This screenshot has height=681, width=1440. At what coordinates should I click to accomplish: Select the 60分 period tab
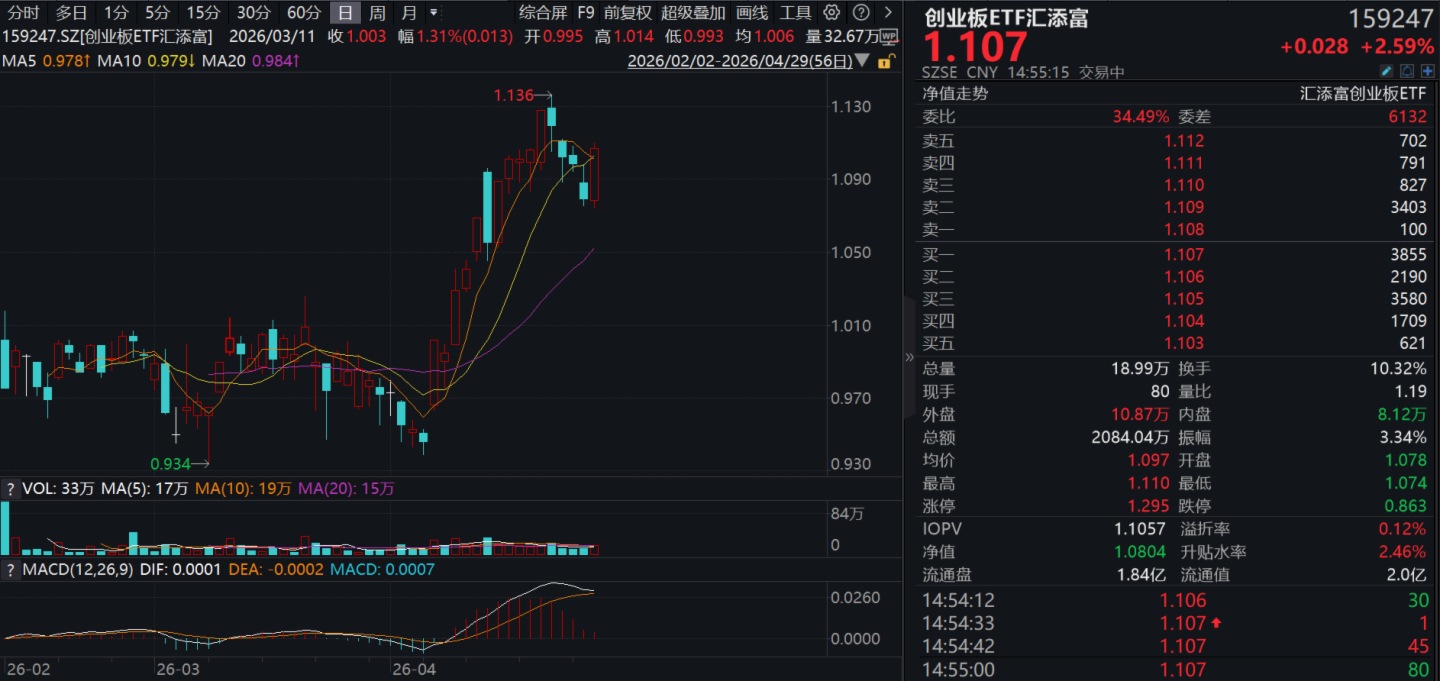pyautogui.click(x=304, y=13)
